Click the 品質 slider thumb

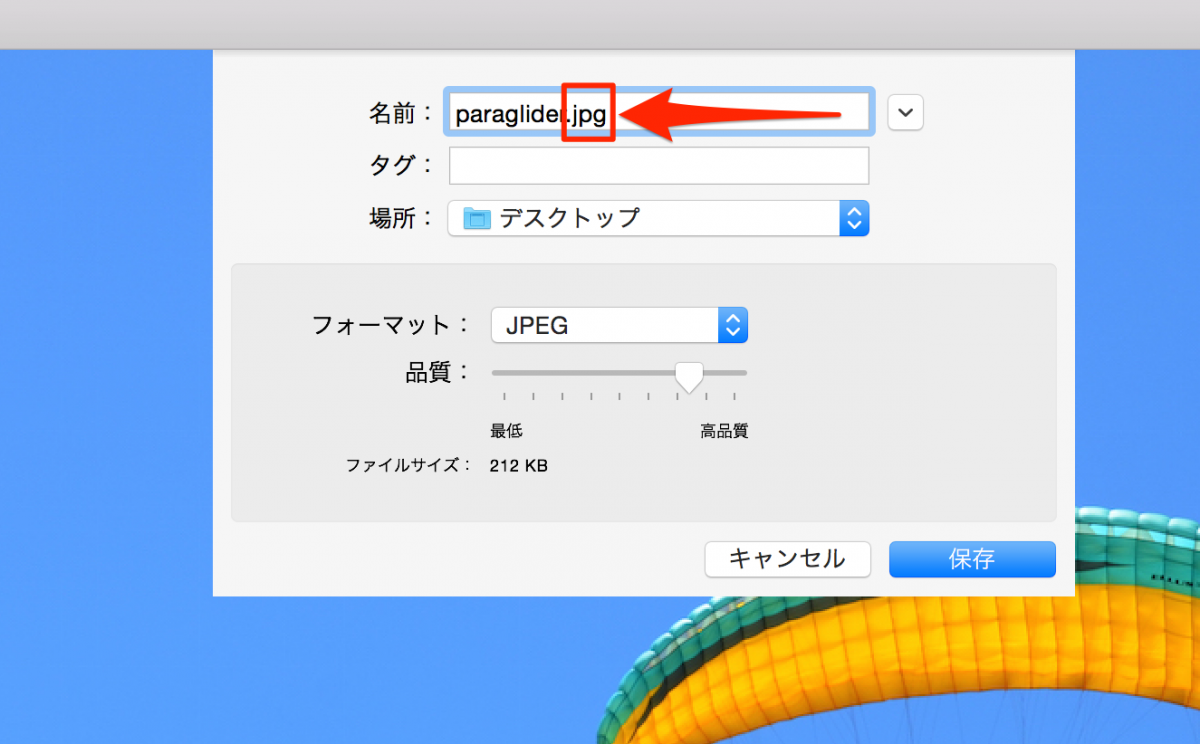[x=688, y=376]
